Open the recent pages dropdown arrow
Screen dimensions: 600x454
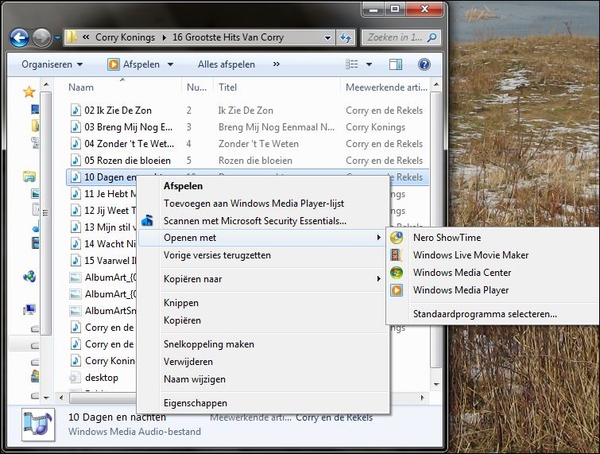tap(57, 38)
